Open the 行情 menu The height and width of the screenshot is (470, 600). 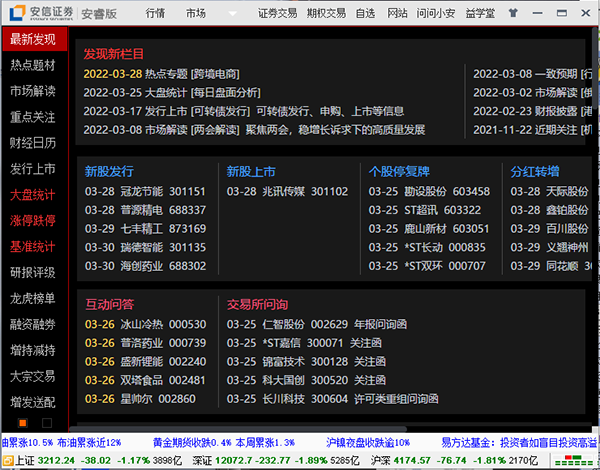[x=155, y=13]
